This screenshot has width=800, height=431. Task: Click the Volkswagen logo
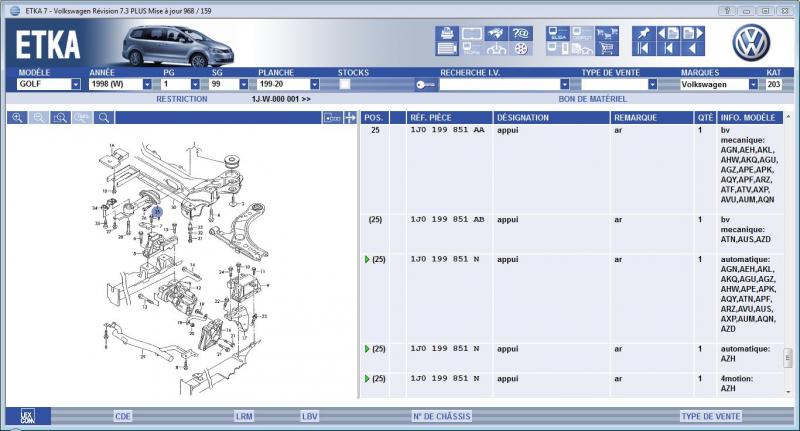pyautogui.click(x=752, y=43)
